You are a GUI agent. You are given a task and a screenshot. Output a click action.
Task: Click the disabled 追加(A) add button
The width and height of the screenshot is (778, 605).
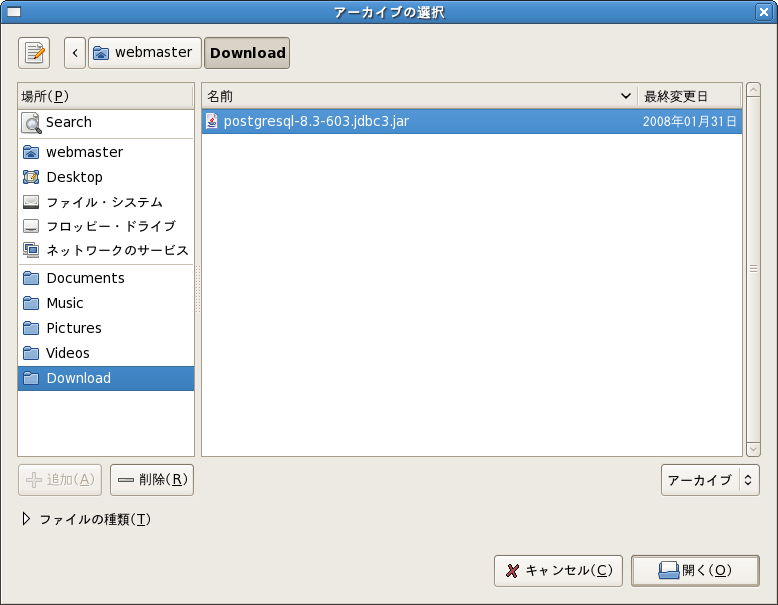60,480
